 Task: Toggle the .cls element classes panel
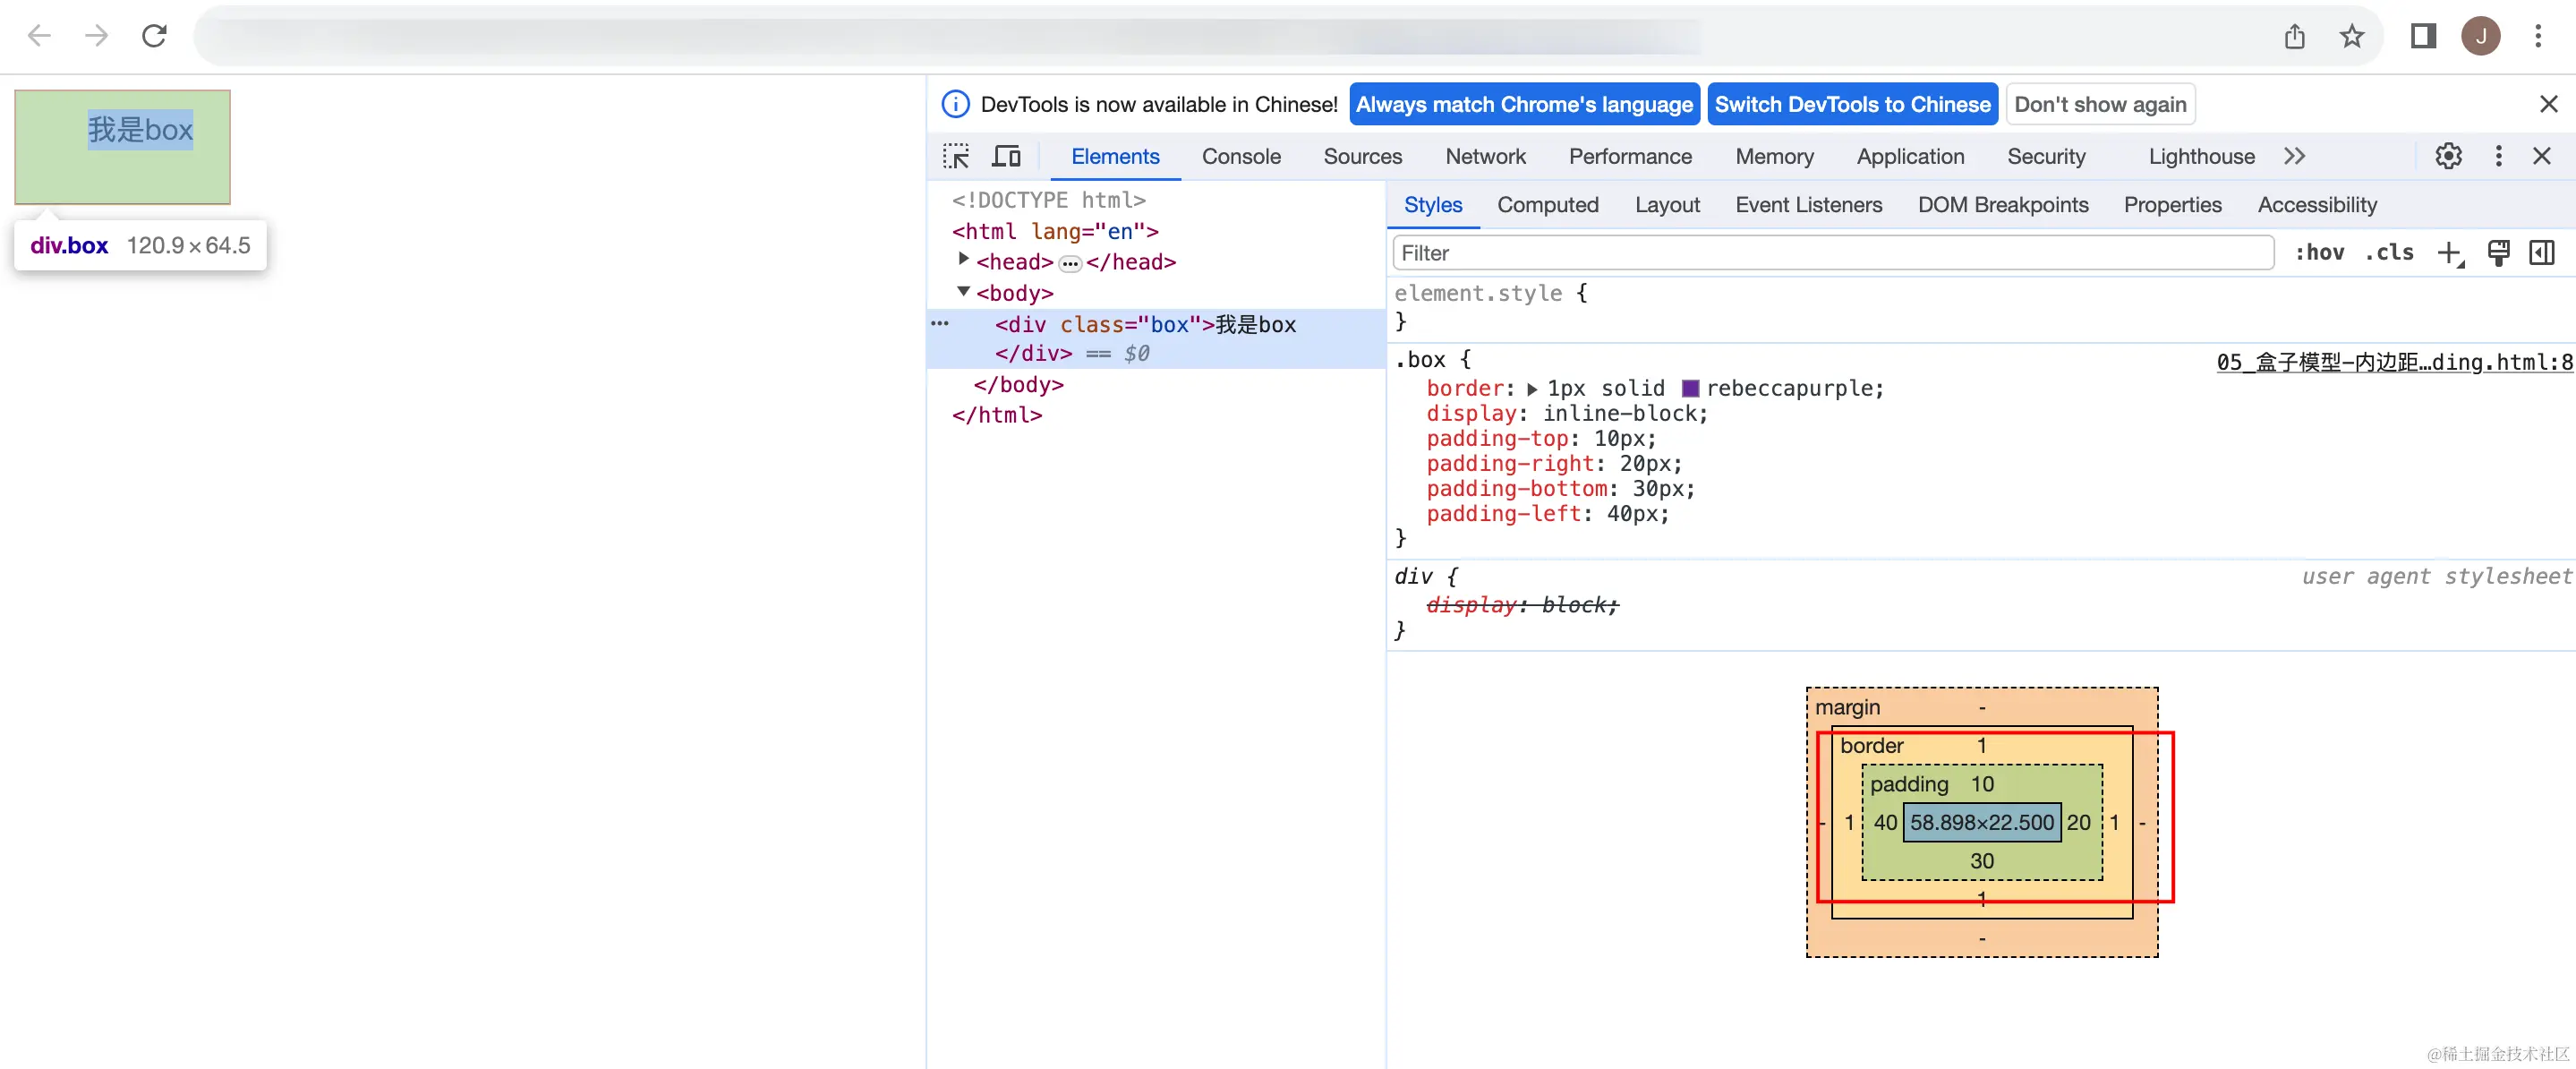click(2389, 253)
